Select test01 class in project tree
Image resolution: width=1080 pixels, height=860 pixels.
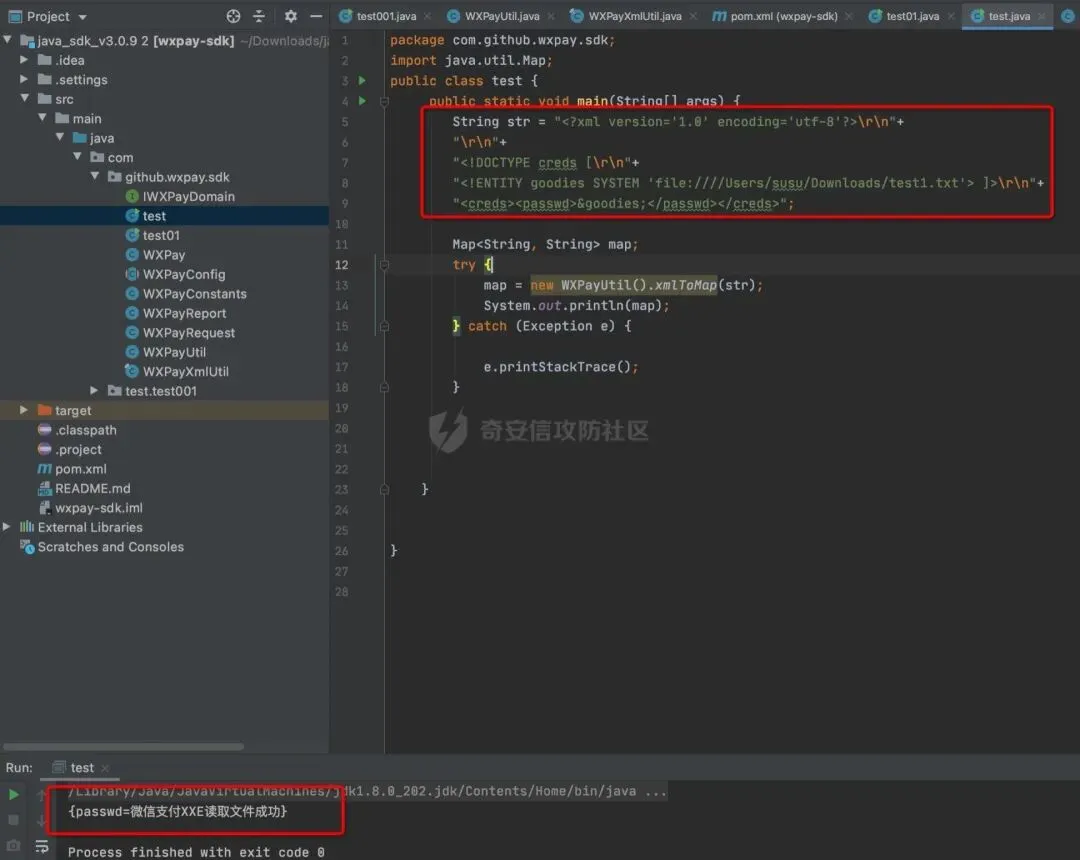(x=161, y=235)
